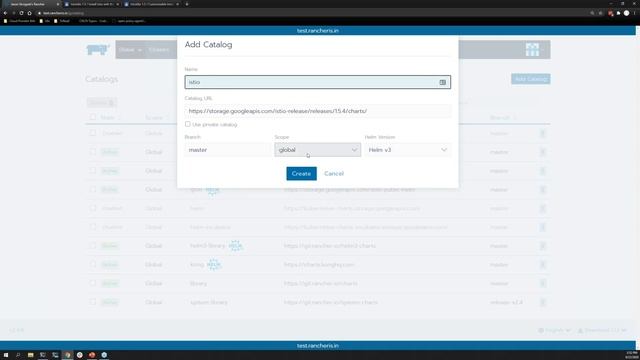Sort table by State column header
The image size is (640, 360).
109,118
